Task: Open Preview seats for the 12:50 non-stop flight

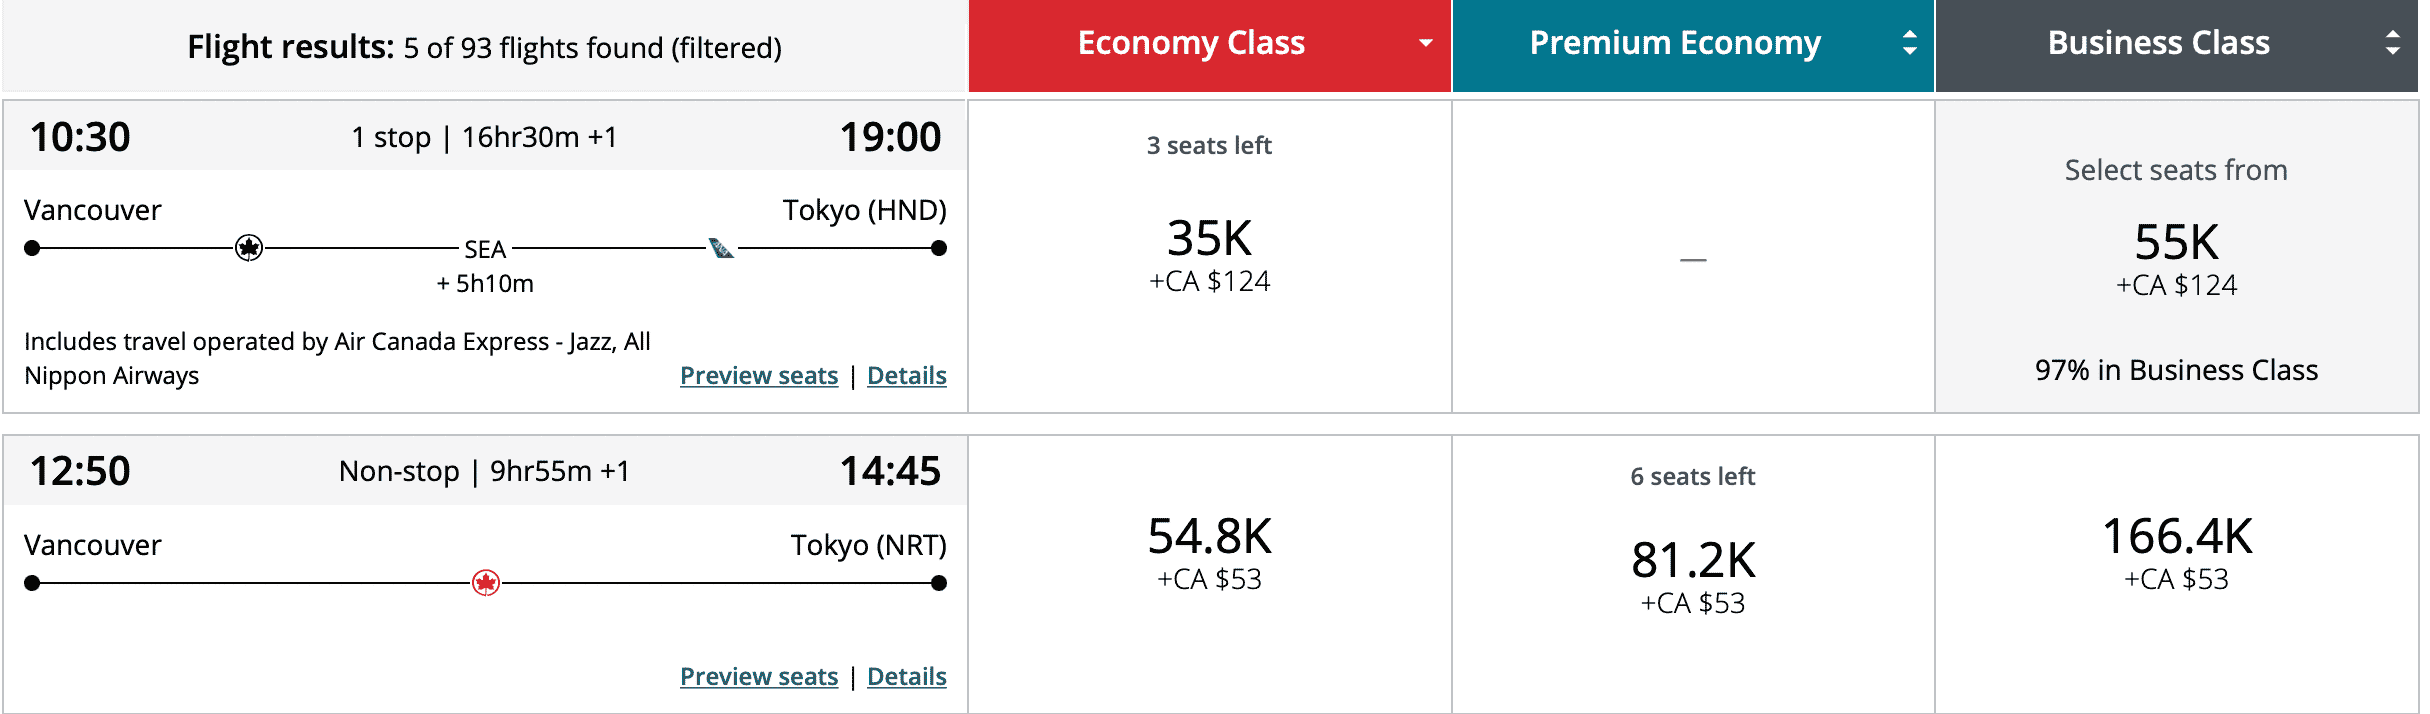Action: (759, 677)
